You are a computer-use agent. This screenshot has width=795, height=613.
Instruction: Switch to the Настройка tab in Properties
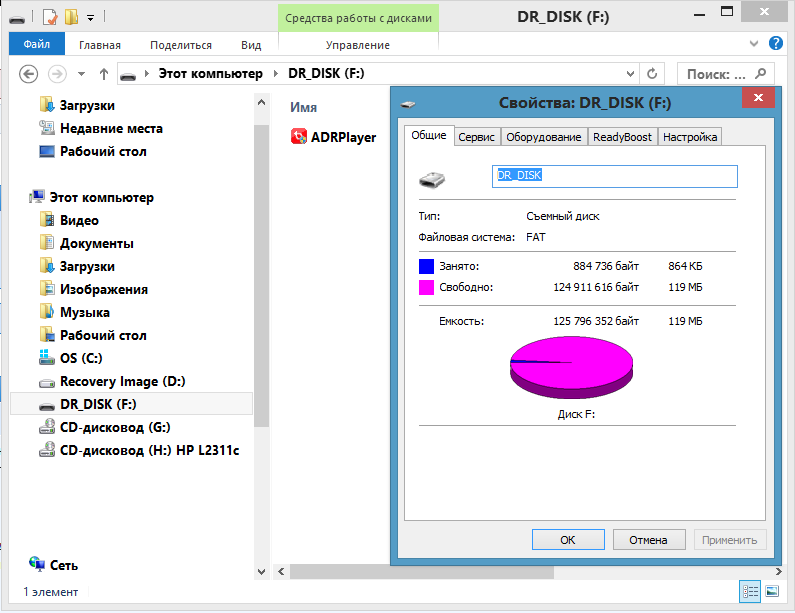pyautogui.click(x=690, y=137)
